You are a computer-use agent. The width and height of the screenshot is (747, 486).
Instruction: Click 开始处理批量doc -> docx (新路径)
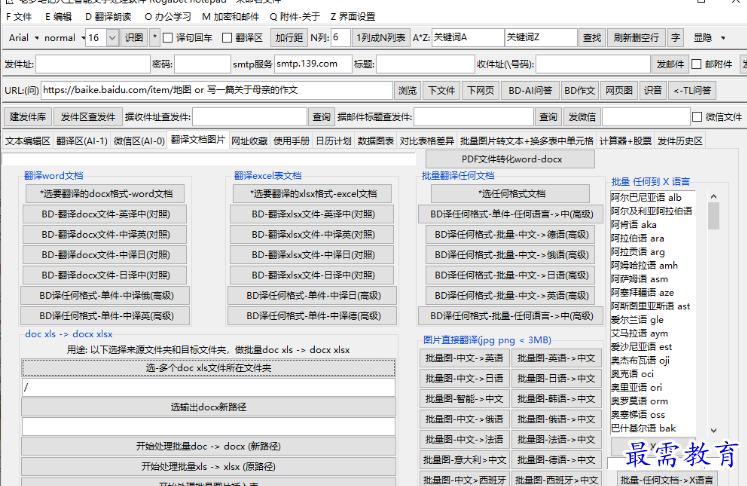tap(209, 446)
